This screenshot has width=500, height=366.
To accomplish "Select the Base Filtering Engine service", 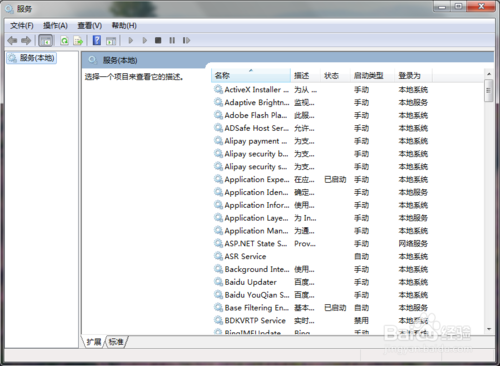I will pos(321,308).
